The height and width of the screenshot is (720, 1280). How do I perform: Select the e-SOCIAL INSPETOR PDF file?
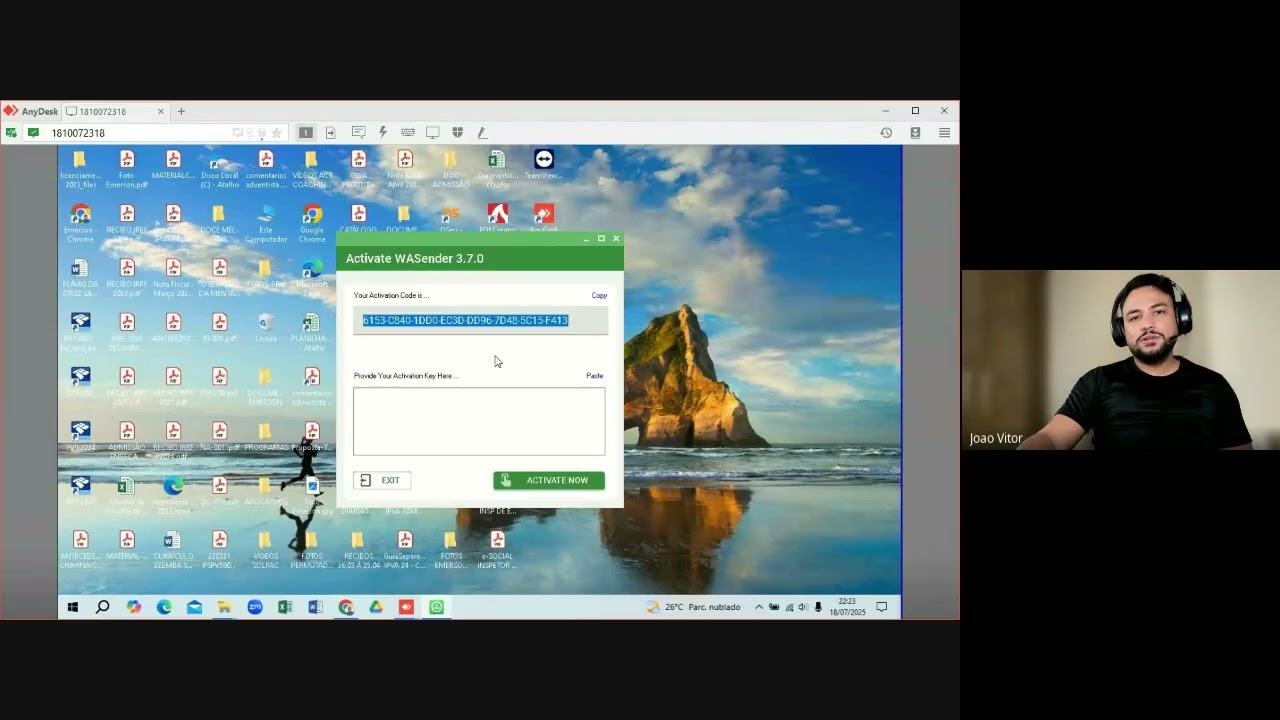(497, 550)
